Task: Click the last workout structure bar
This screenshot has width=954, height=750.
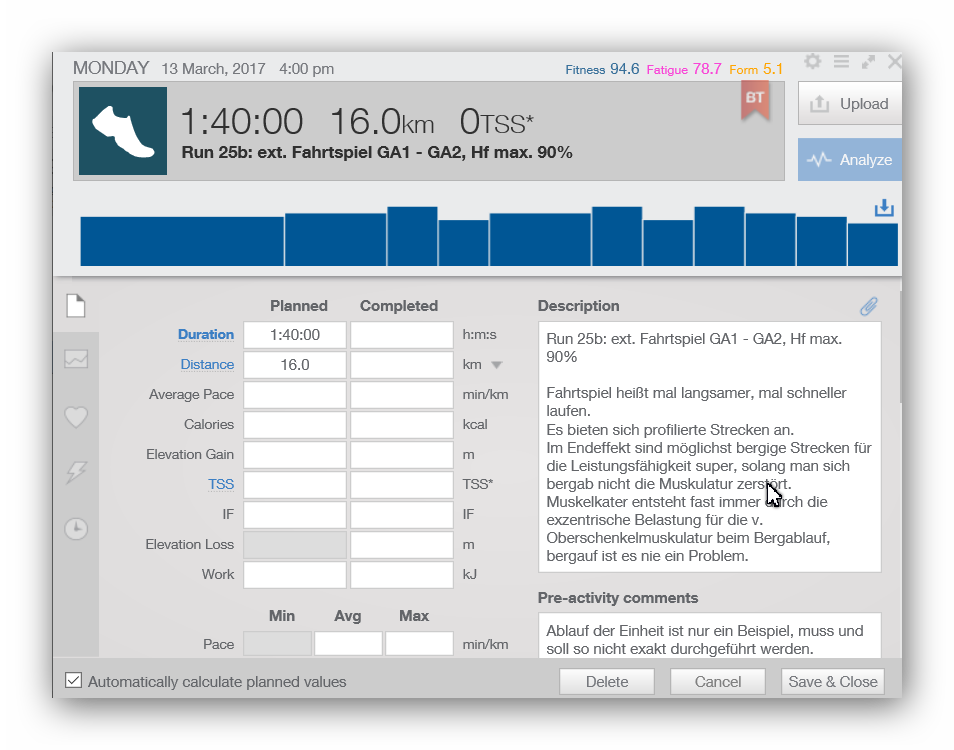Action: [872, 245]
